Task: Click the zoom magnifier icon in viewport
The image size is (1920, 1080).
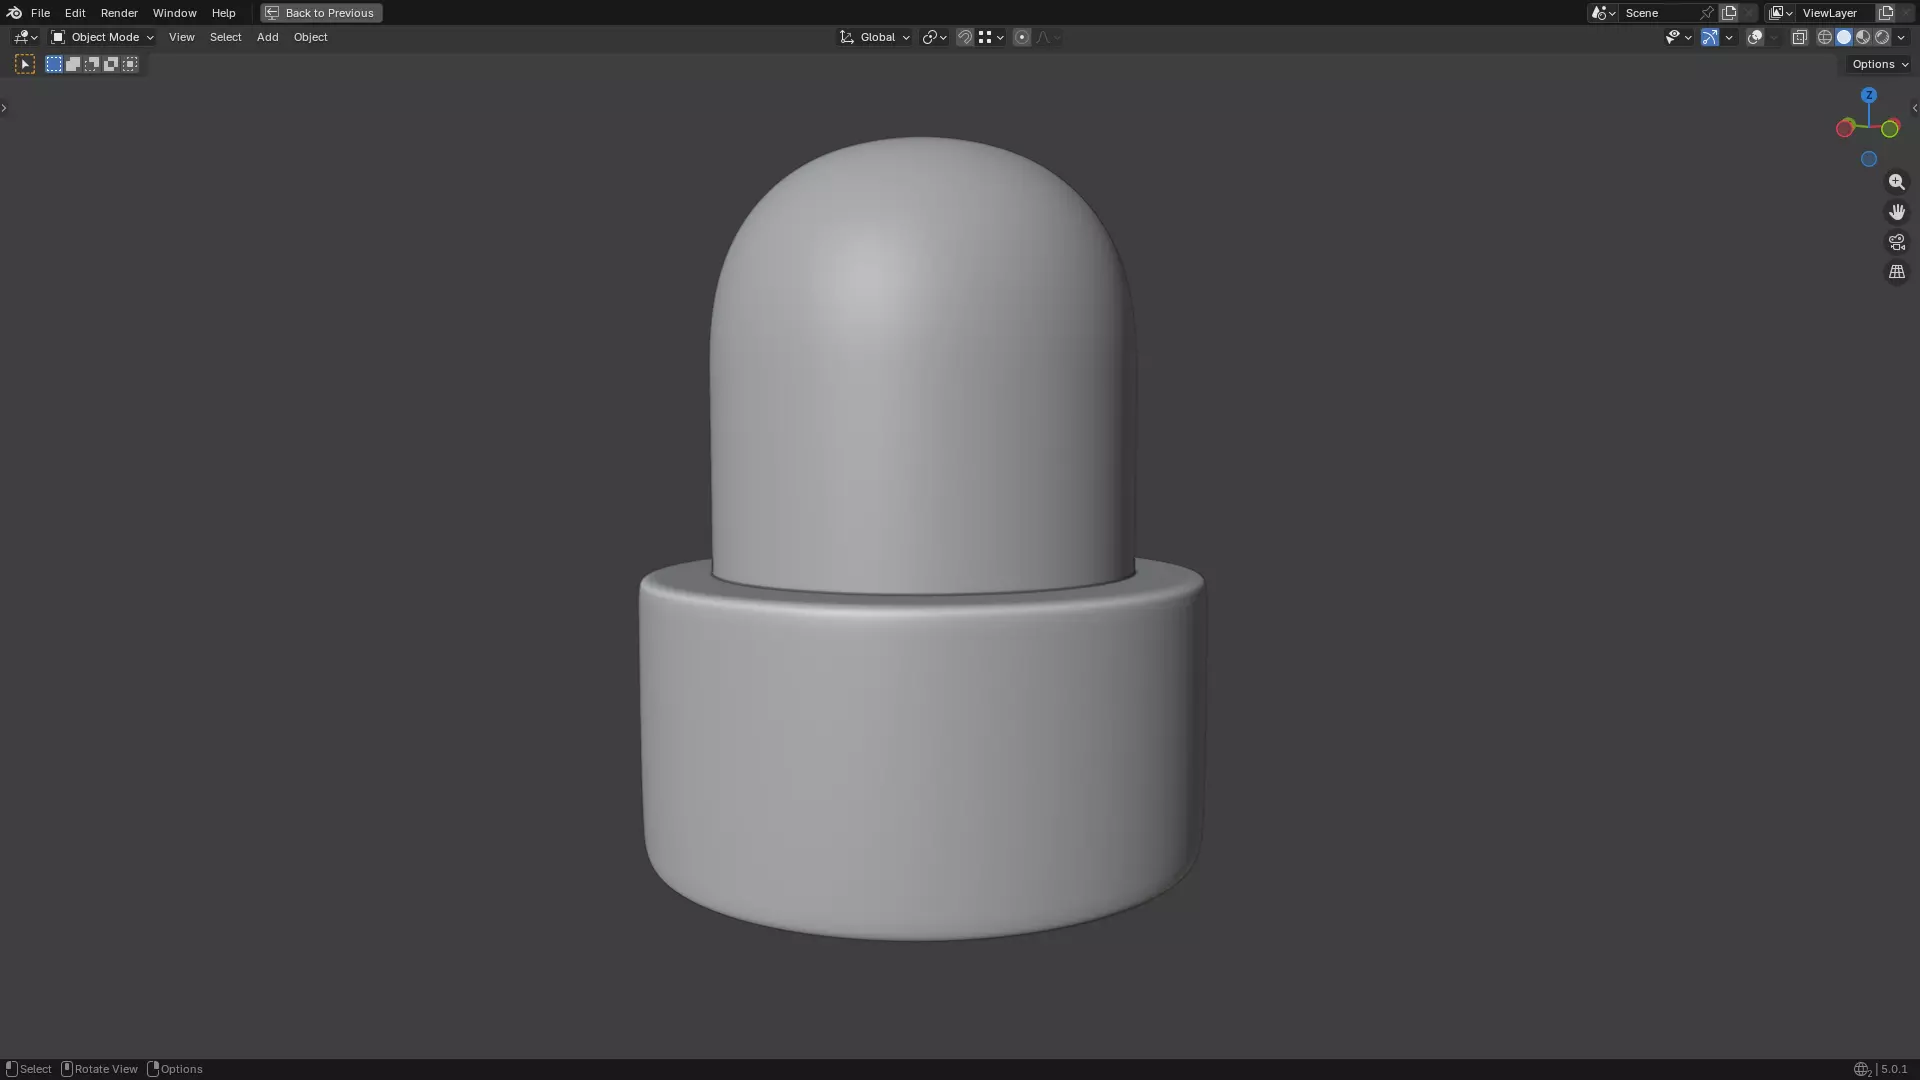Action: coord(1896,182)
